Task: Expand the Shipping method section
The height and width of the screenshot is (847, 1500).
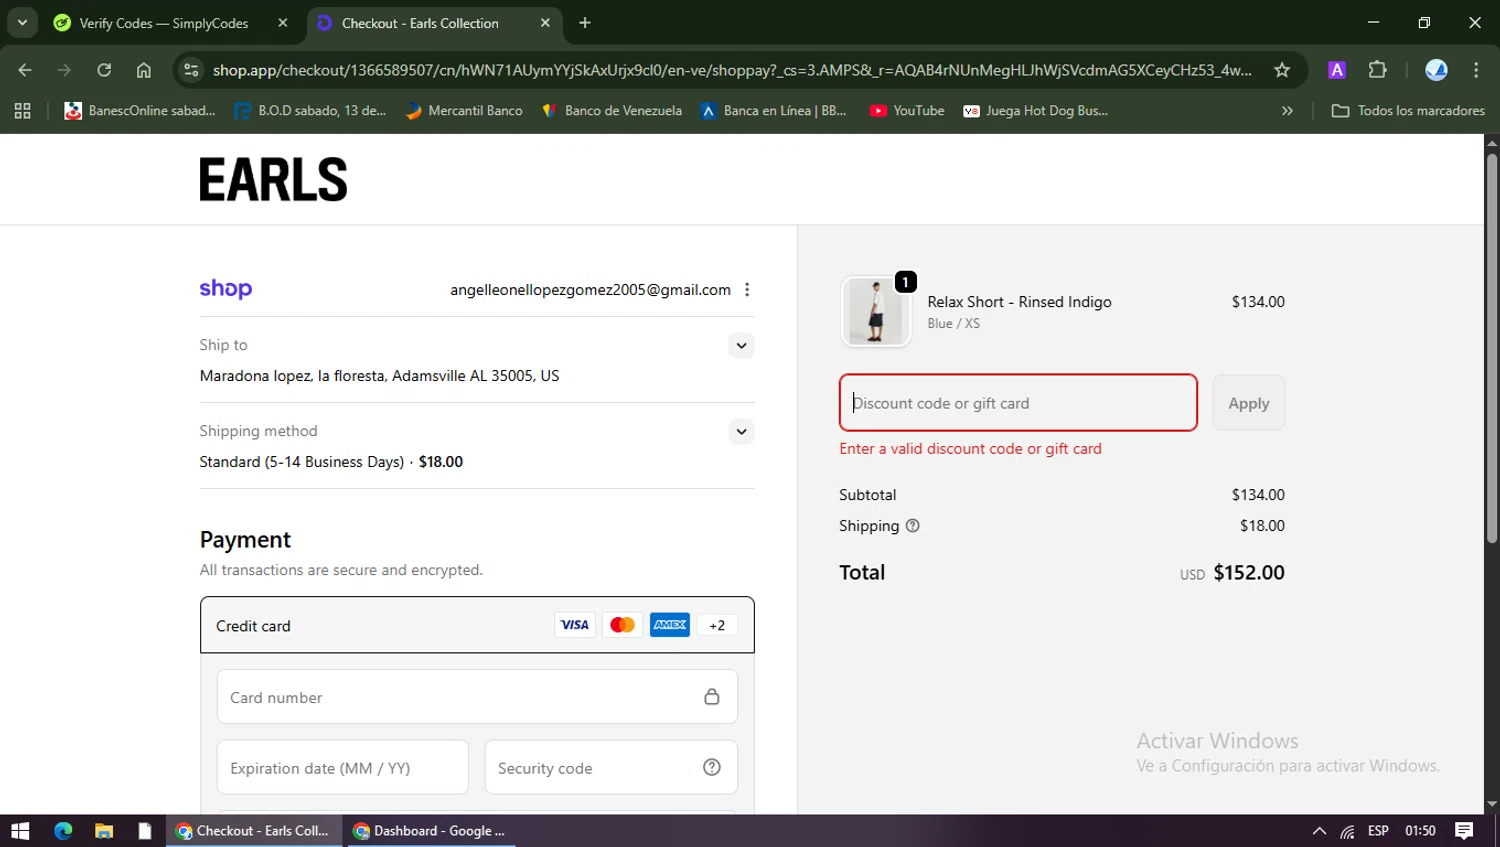Action: point(741,432)
